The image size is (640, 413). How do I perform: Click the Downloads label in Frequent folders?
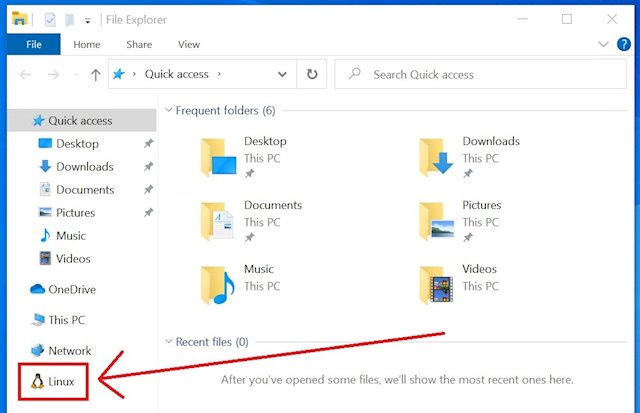pyautogui.click(x=491, y=141)
